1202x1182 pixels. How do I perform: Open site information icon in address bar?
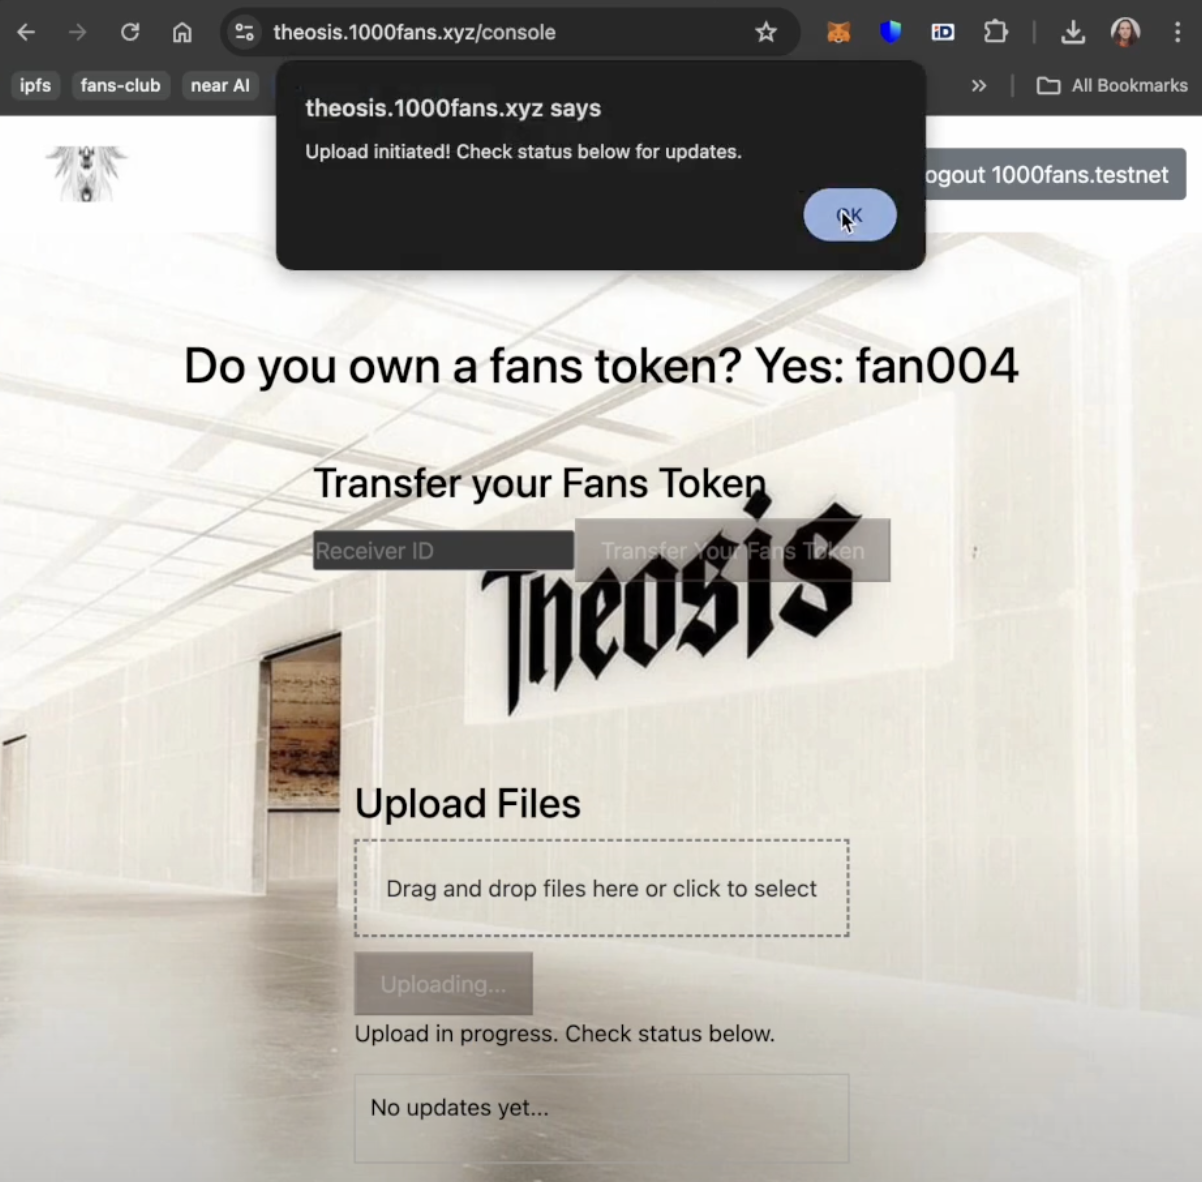tap(245, 32)
